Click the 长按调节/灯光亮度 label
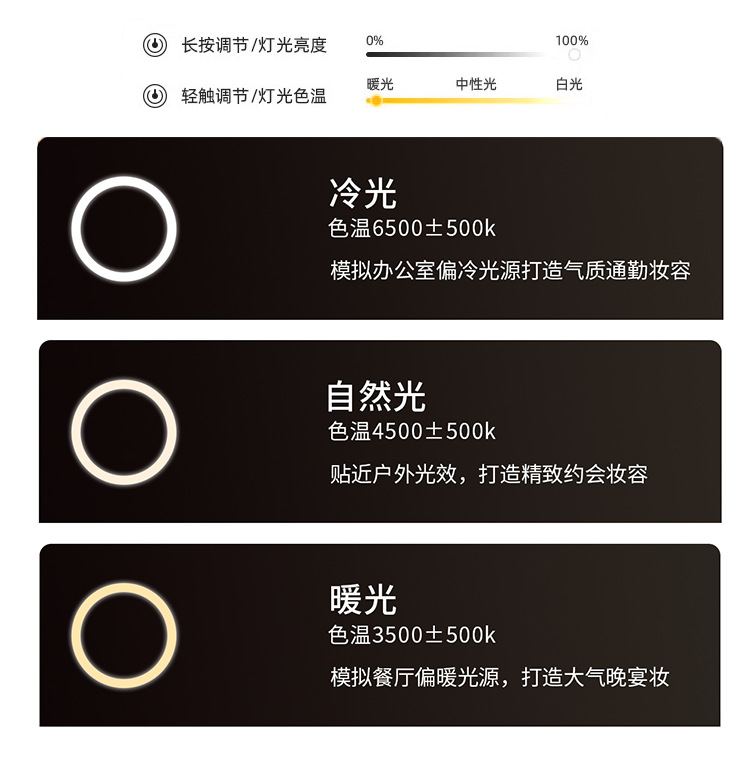The height and width of the screenshot is (760, 750). click(x=254, y=45)
